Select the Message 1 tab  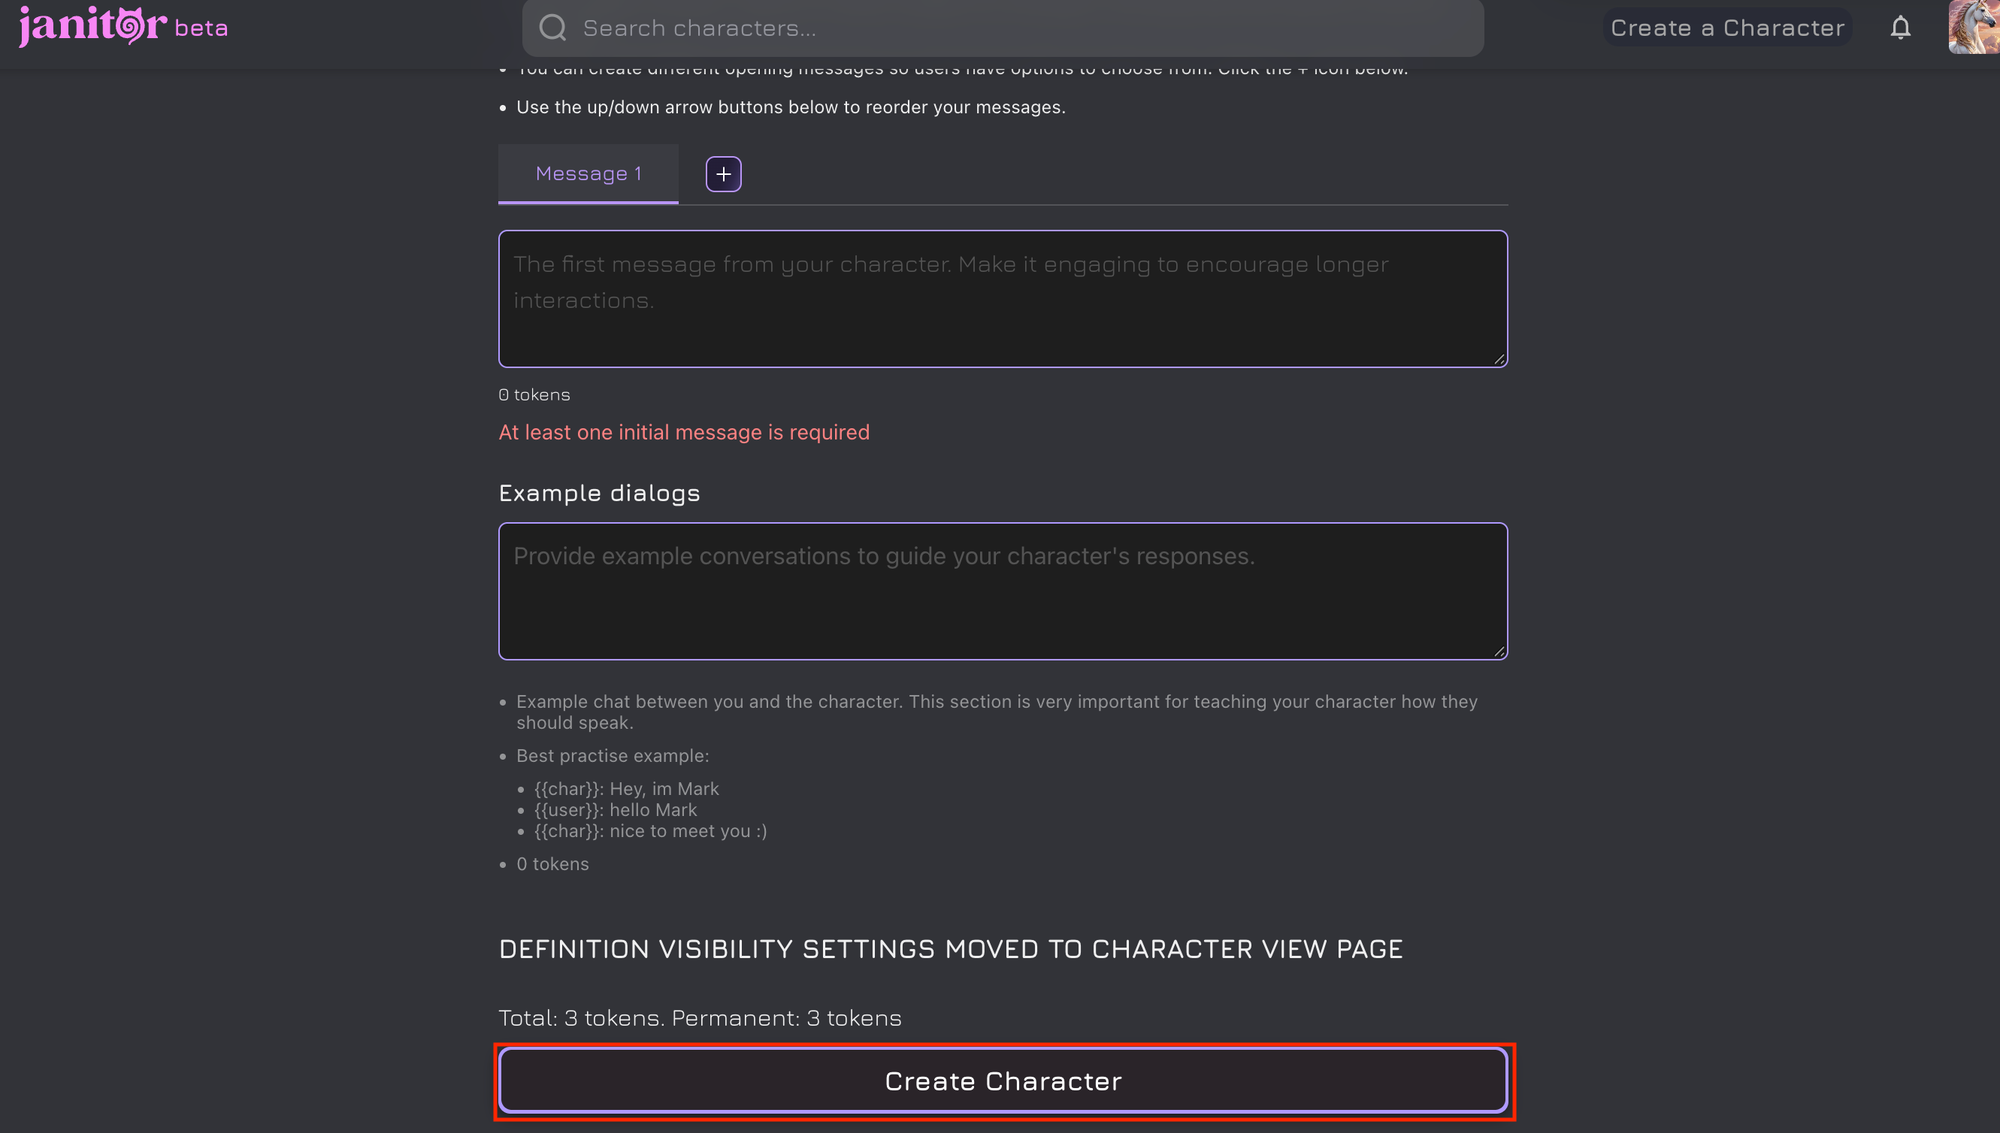pyautogui.click(x=588, y=174)
